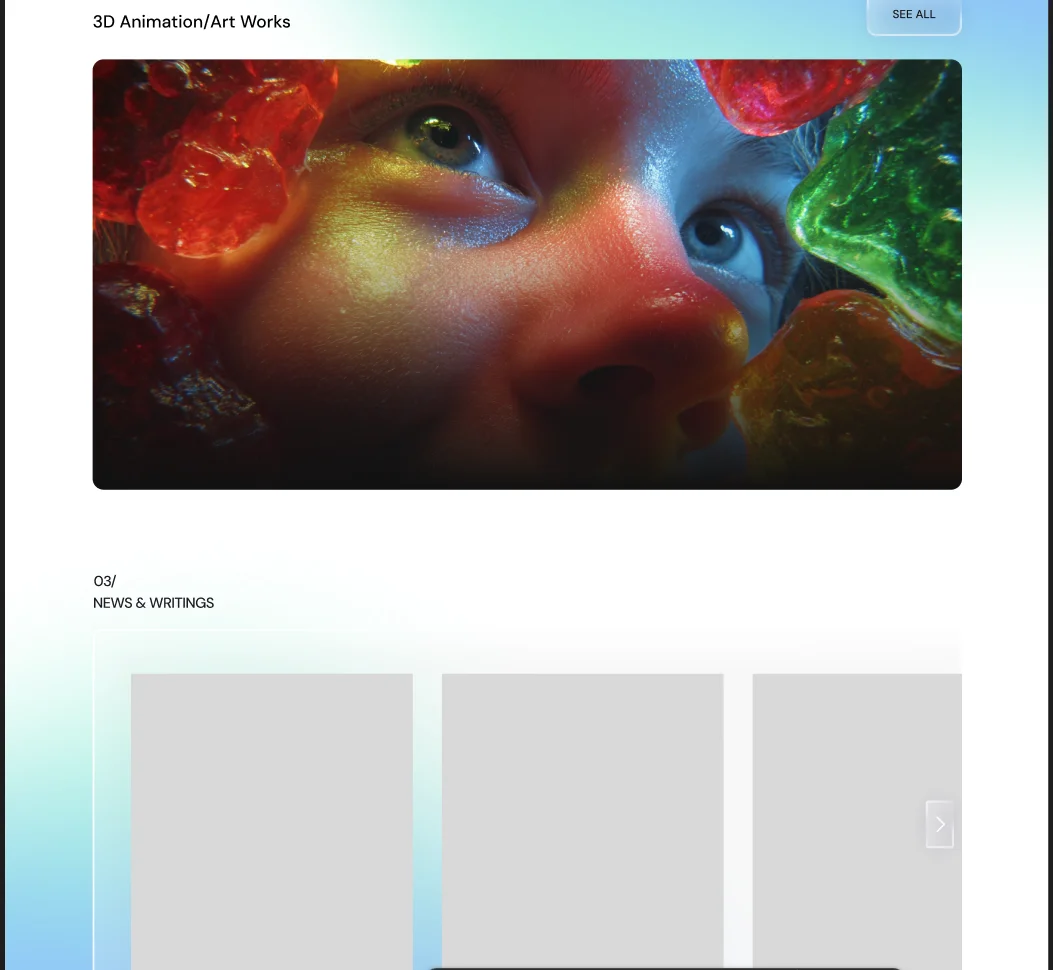Click the bright red gummy cluster at top left
Screen dimensions: 1053x970
click(215, 155)
